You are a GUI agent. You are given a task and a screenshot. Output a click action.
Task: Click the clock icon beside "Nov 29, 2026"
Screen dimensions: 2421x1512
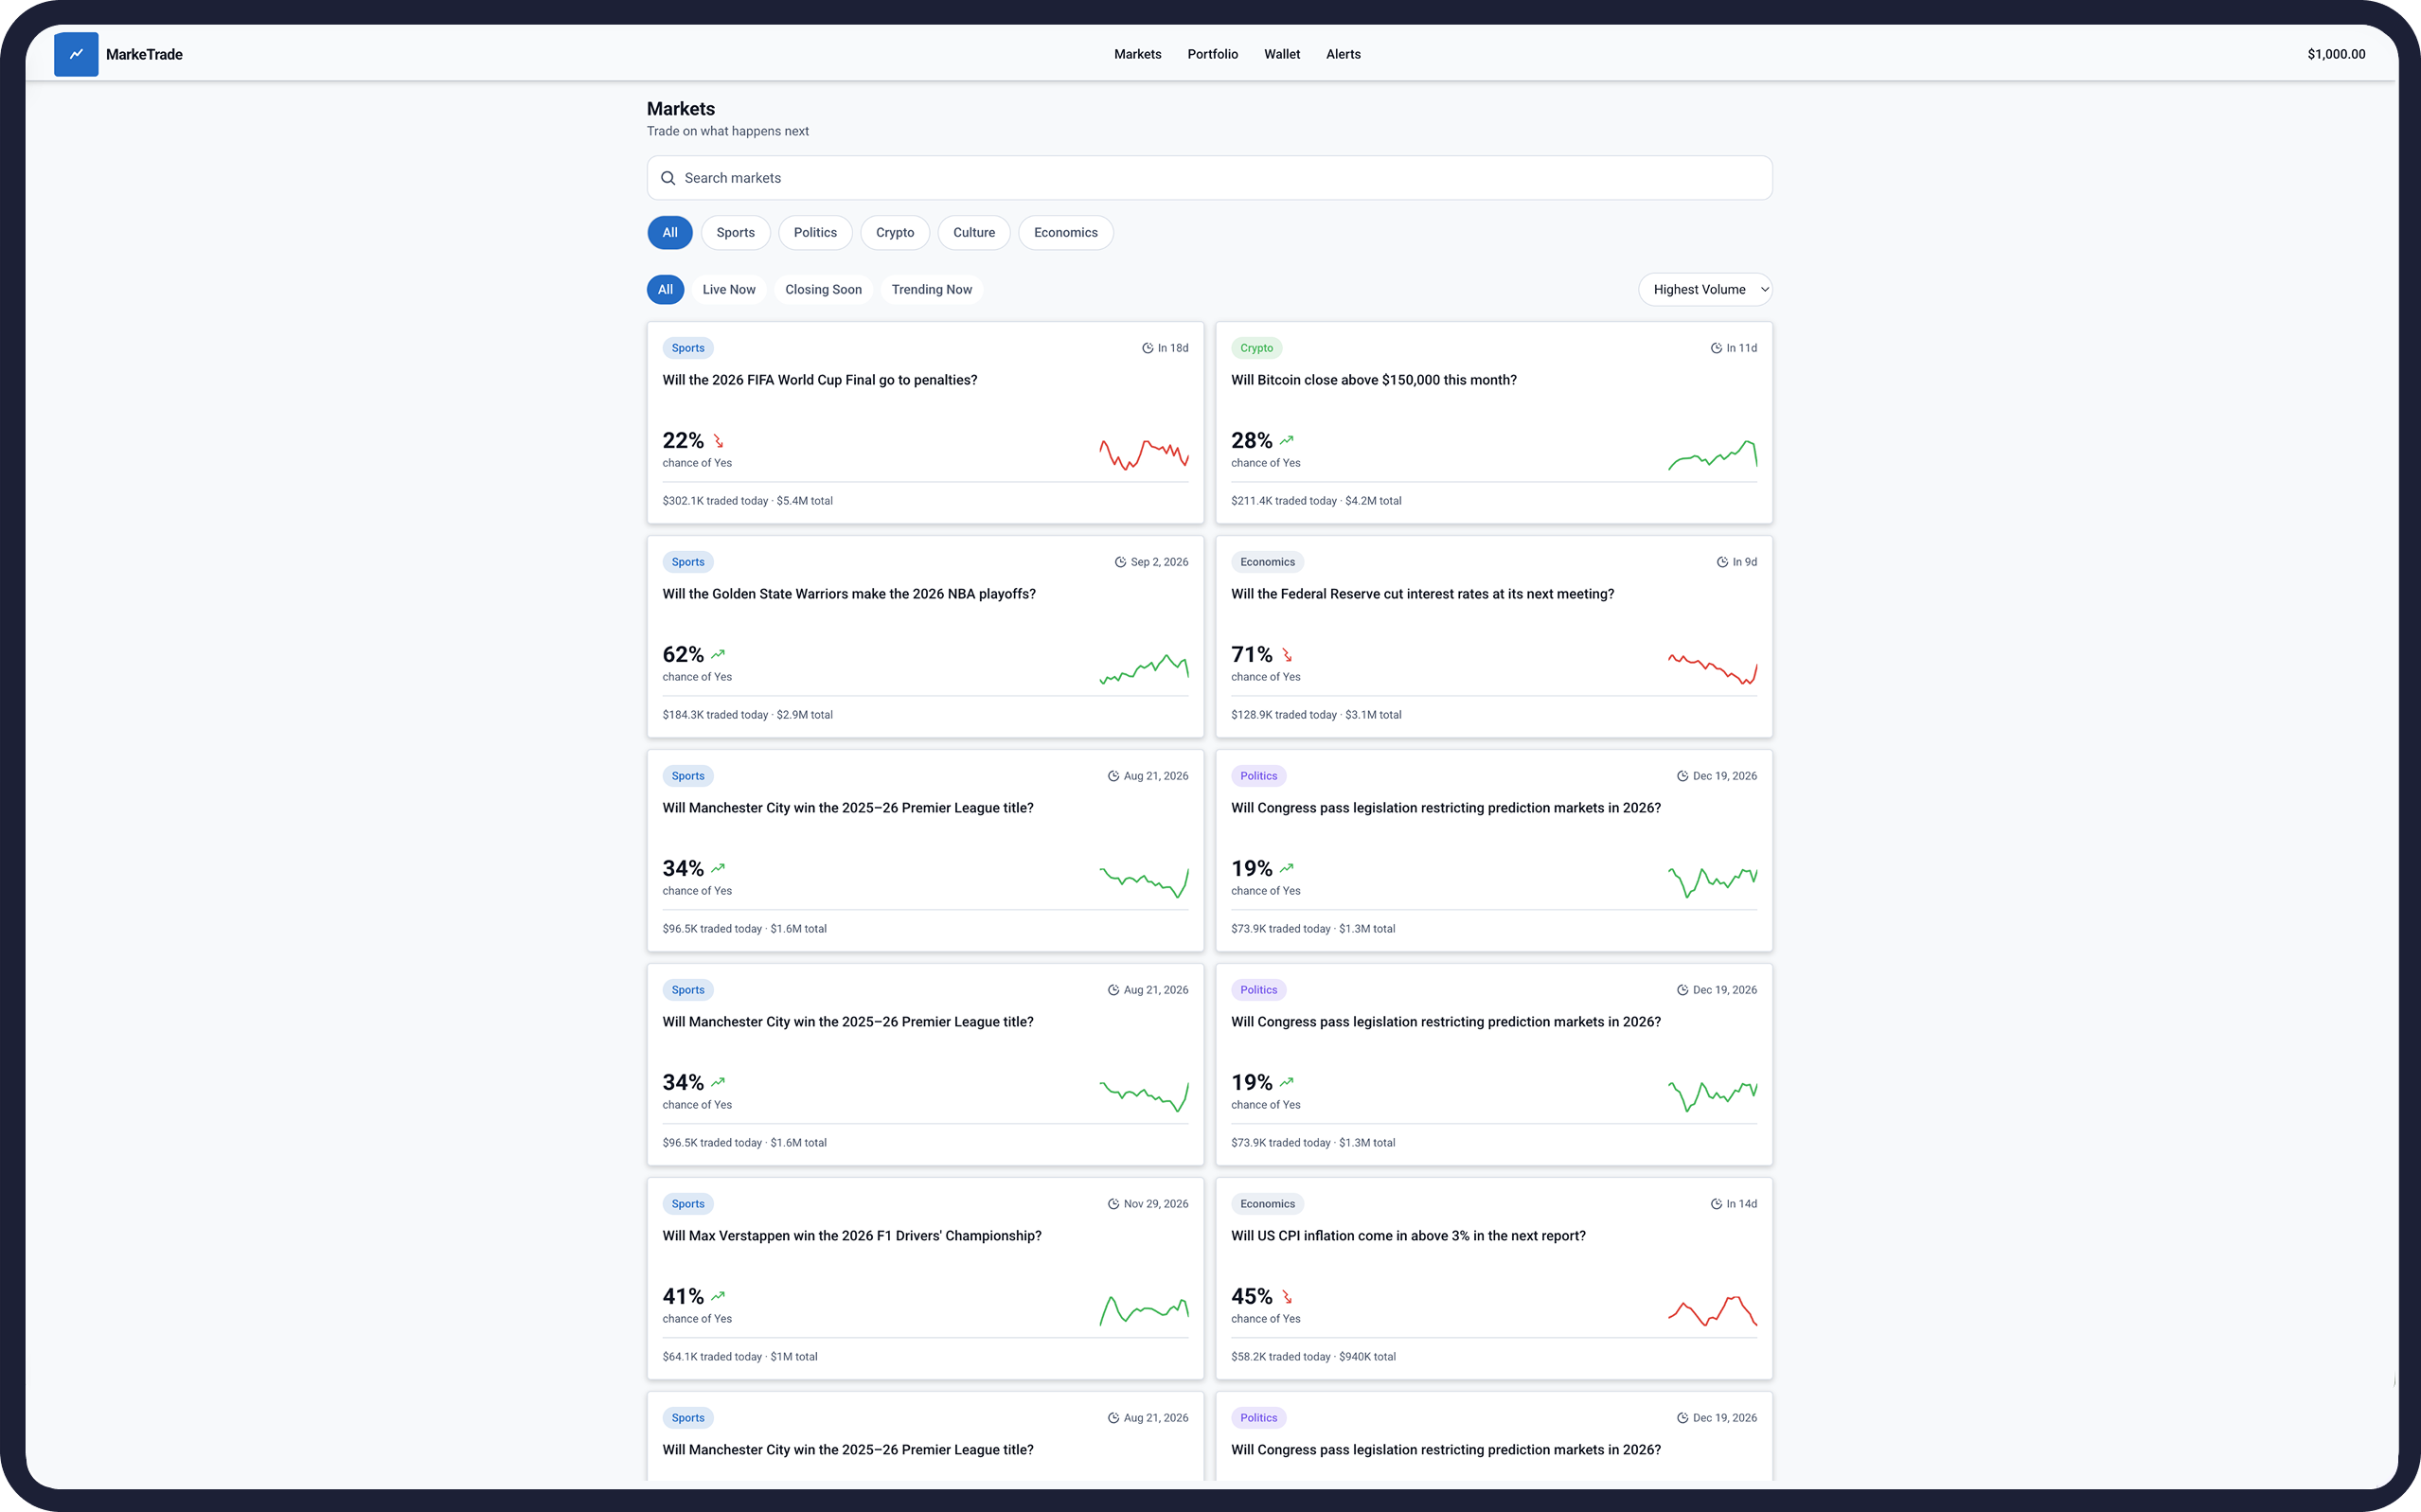pos(1113,1204)
